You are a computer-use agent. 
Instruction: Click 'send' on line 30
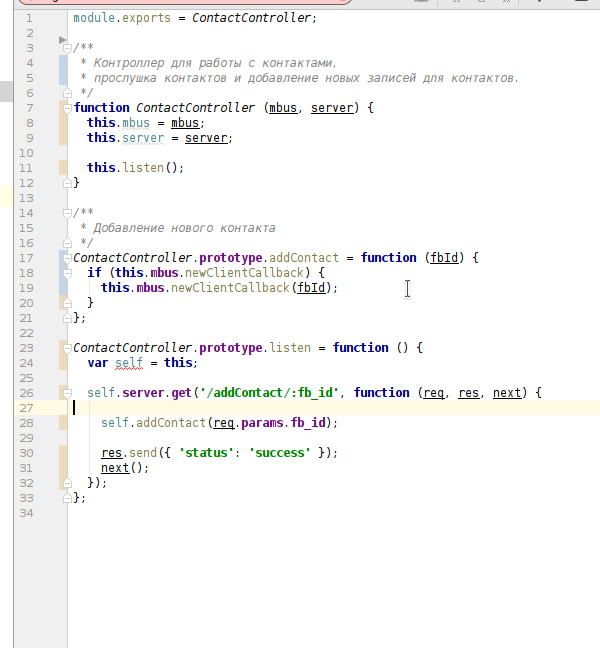(x=143, y=453)
